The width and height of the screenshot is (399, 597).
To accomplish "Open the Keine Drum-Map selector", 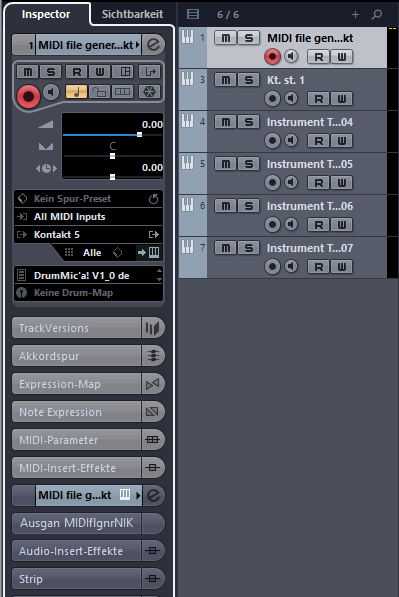I will click(x=88, y=293).
